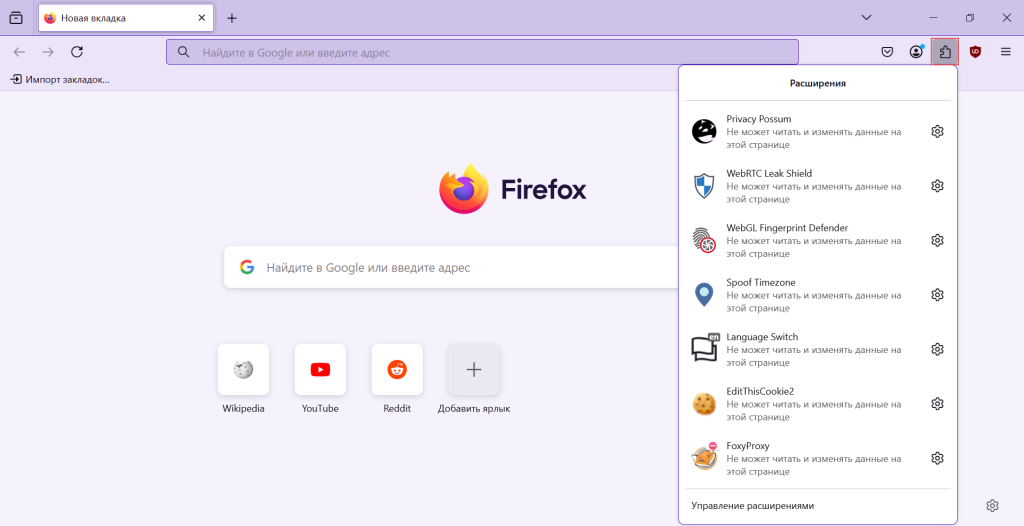Image resolution: width=1024 pixels, height=526 pixels.
Task: Open Language Switch gear settings
Action: coord(937,350)
